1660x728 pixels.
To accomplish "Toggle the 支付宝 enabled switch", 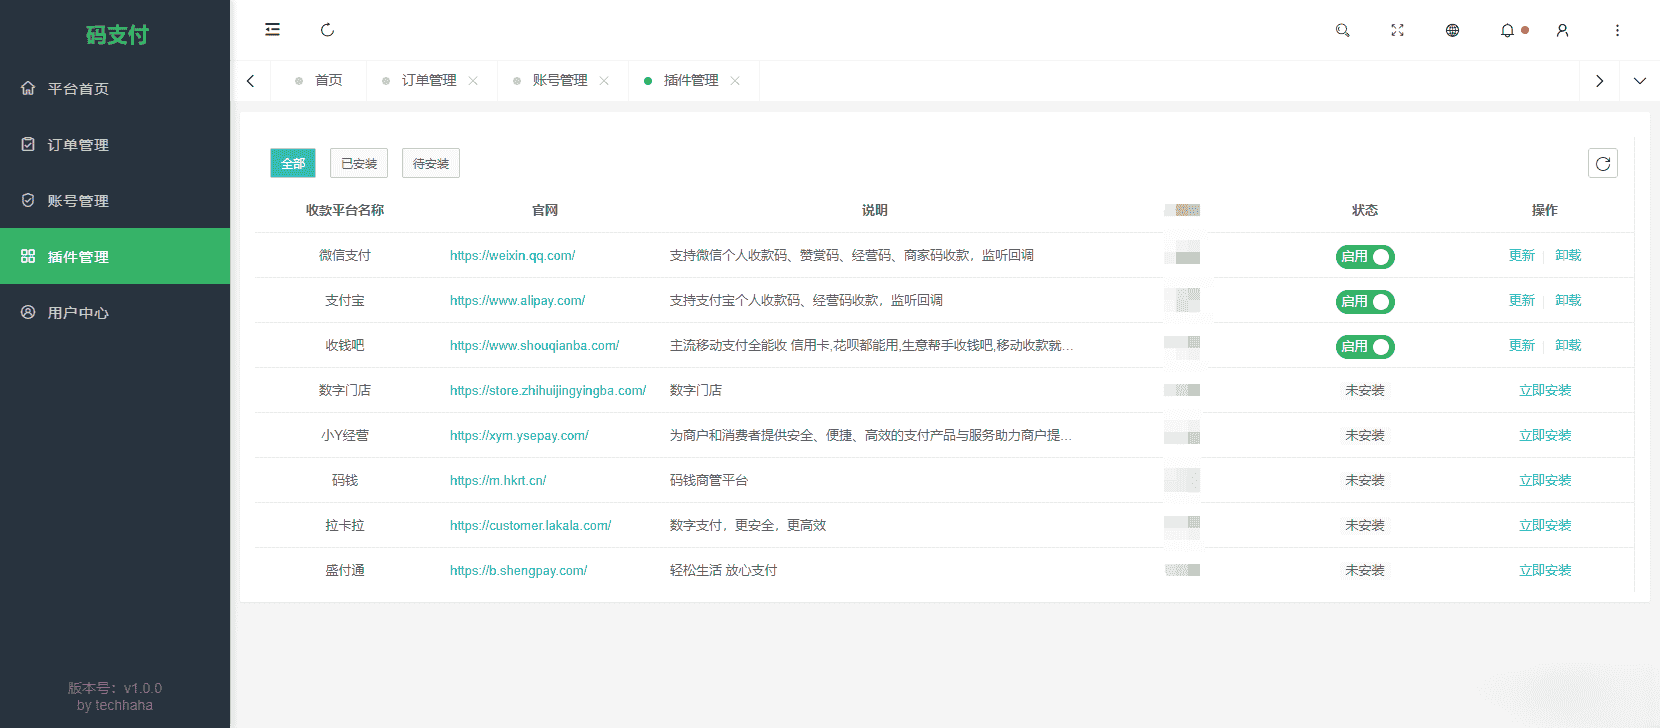I will [x=1365, y=302].
